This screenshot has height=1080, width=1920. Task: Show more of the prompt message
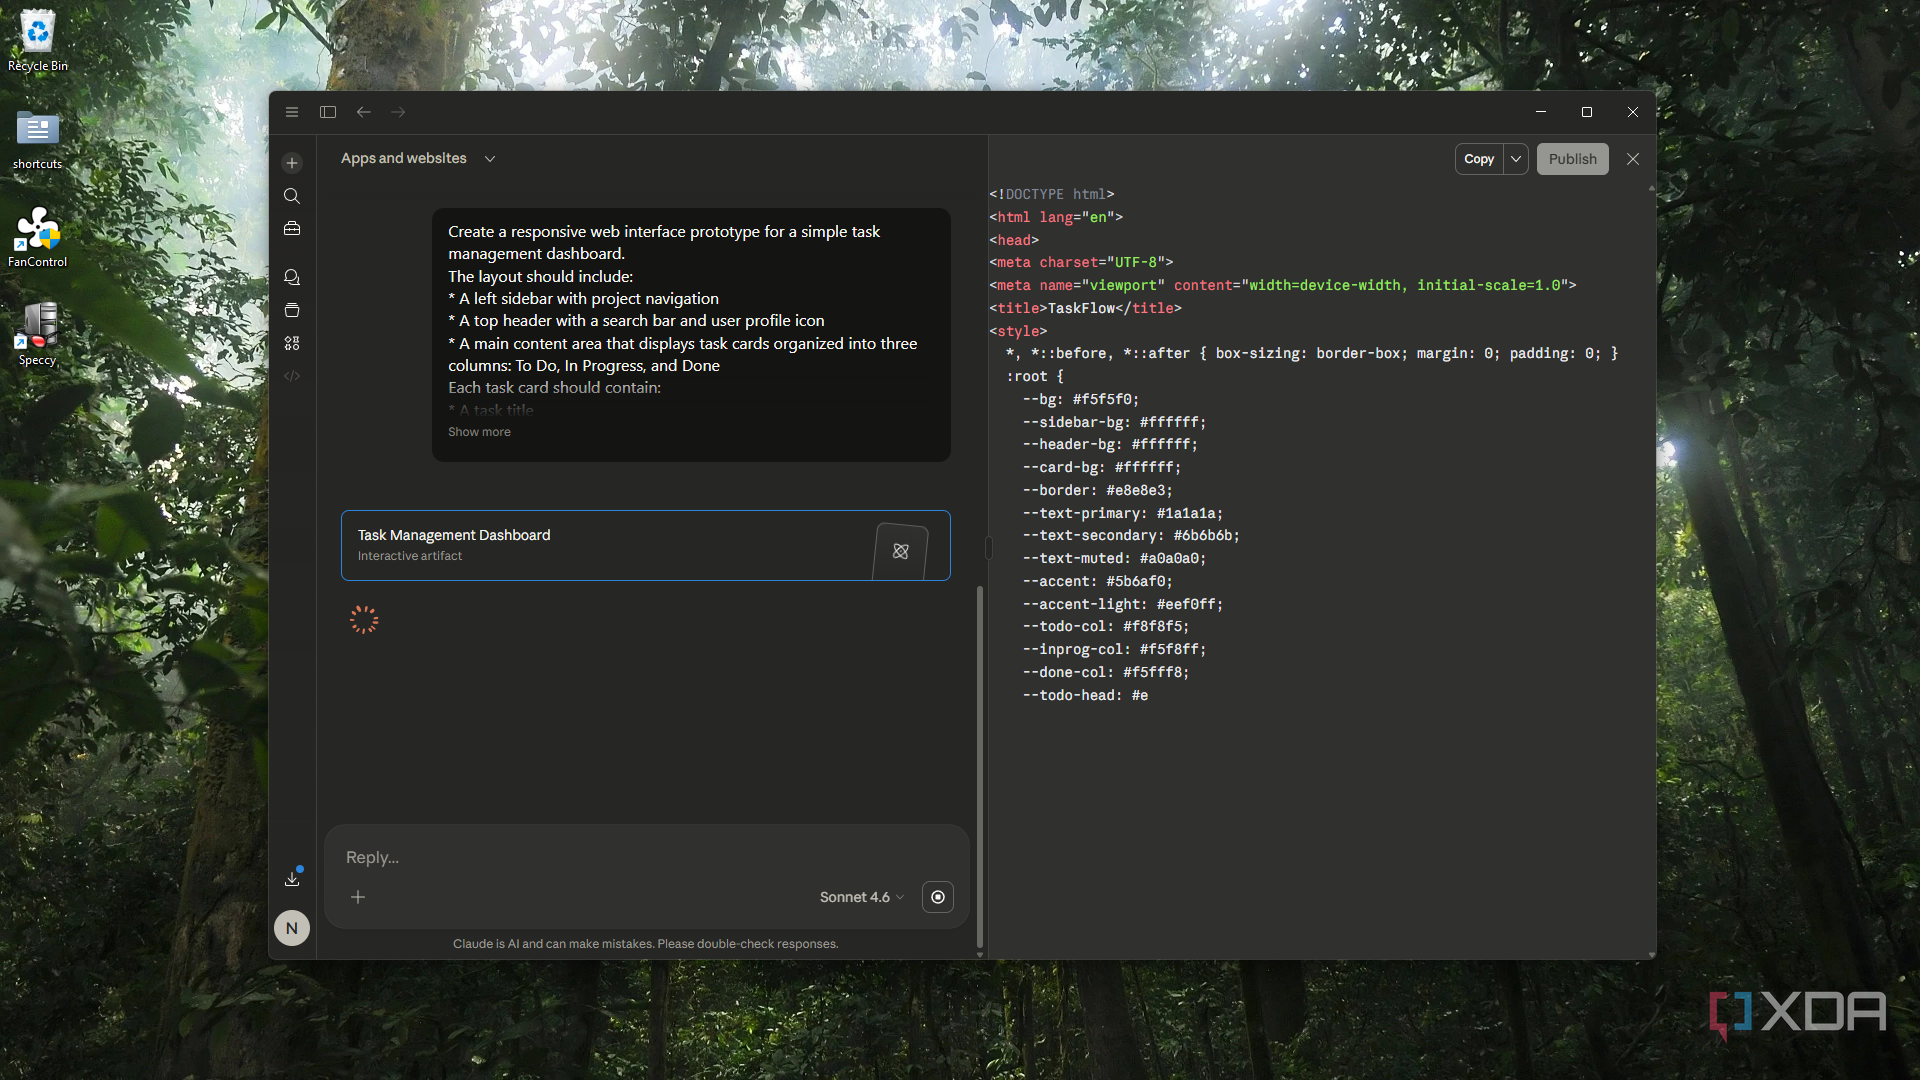(x=479, y=432)
